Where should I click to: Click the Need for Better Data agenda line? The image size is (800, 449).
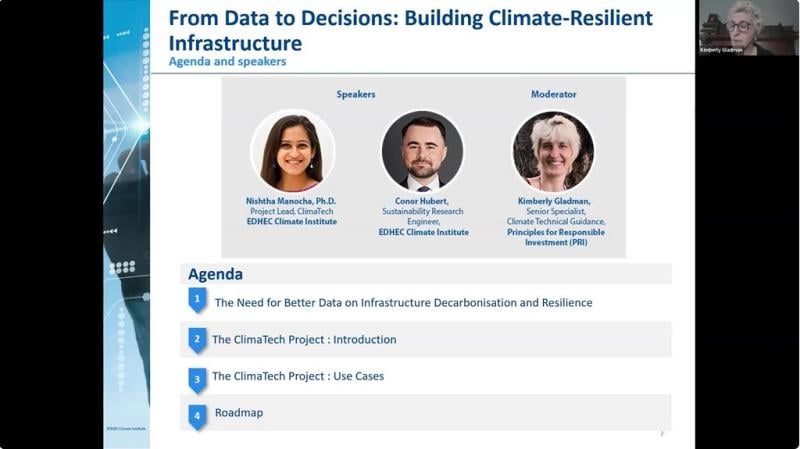click(x=403, y=302)
